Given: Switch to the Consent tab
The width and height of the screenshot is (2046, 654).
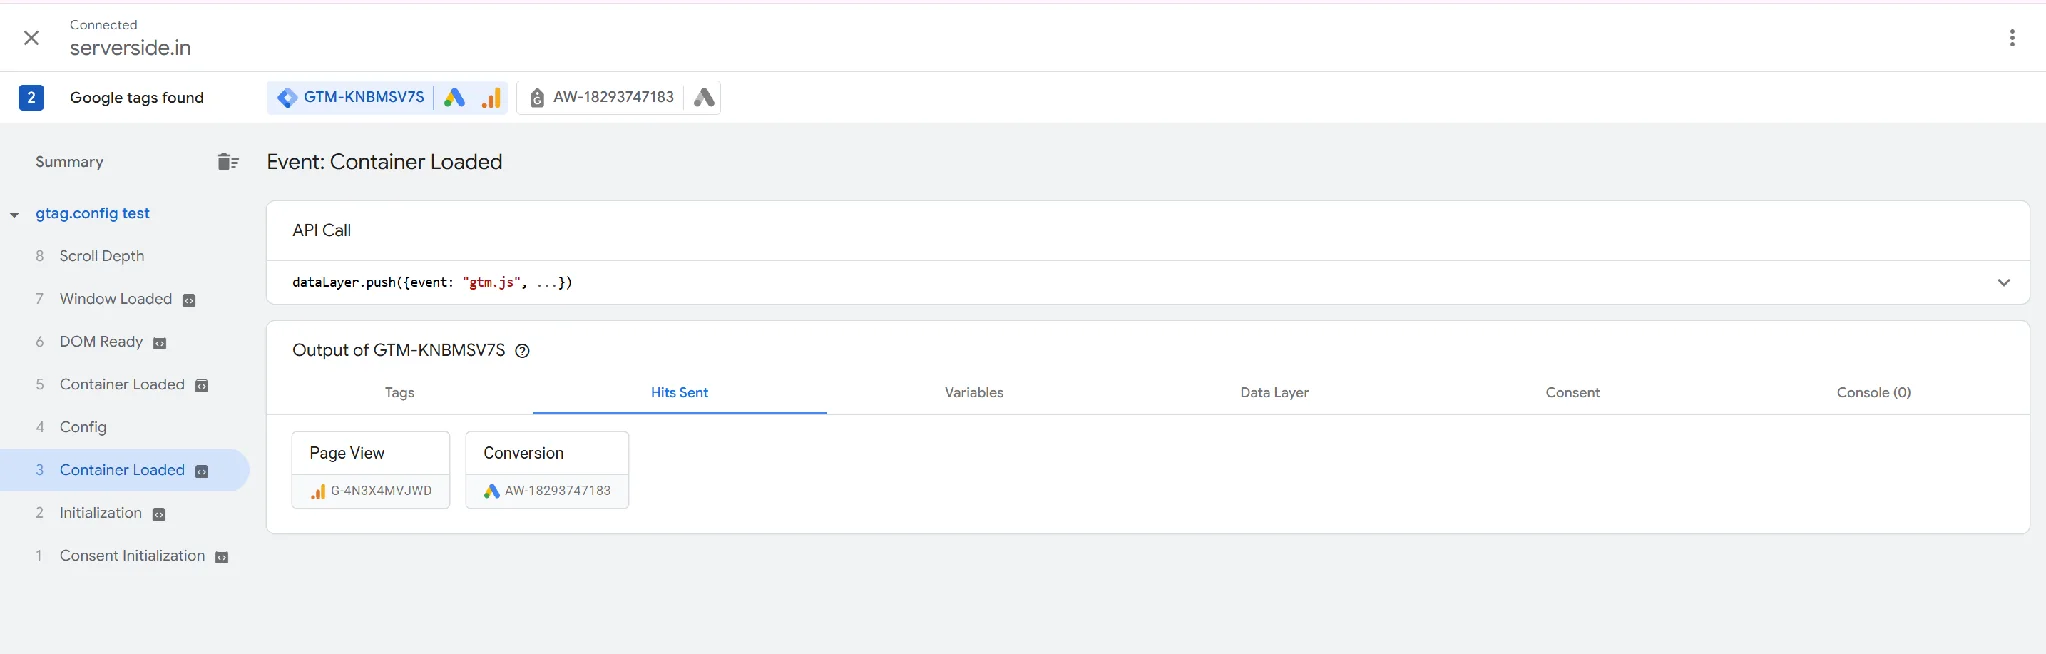Looking at the screenshot, I should (x=1572, y=392).
